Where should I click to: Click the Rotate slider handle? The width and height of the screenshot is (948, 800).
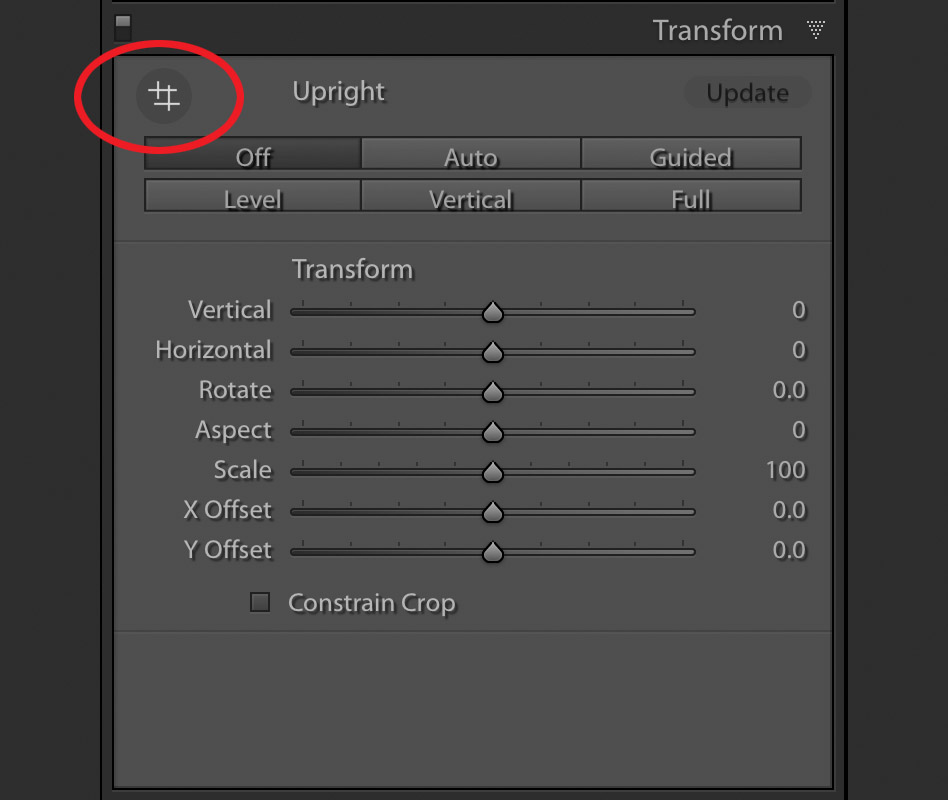[492, 393]
